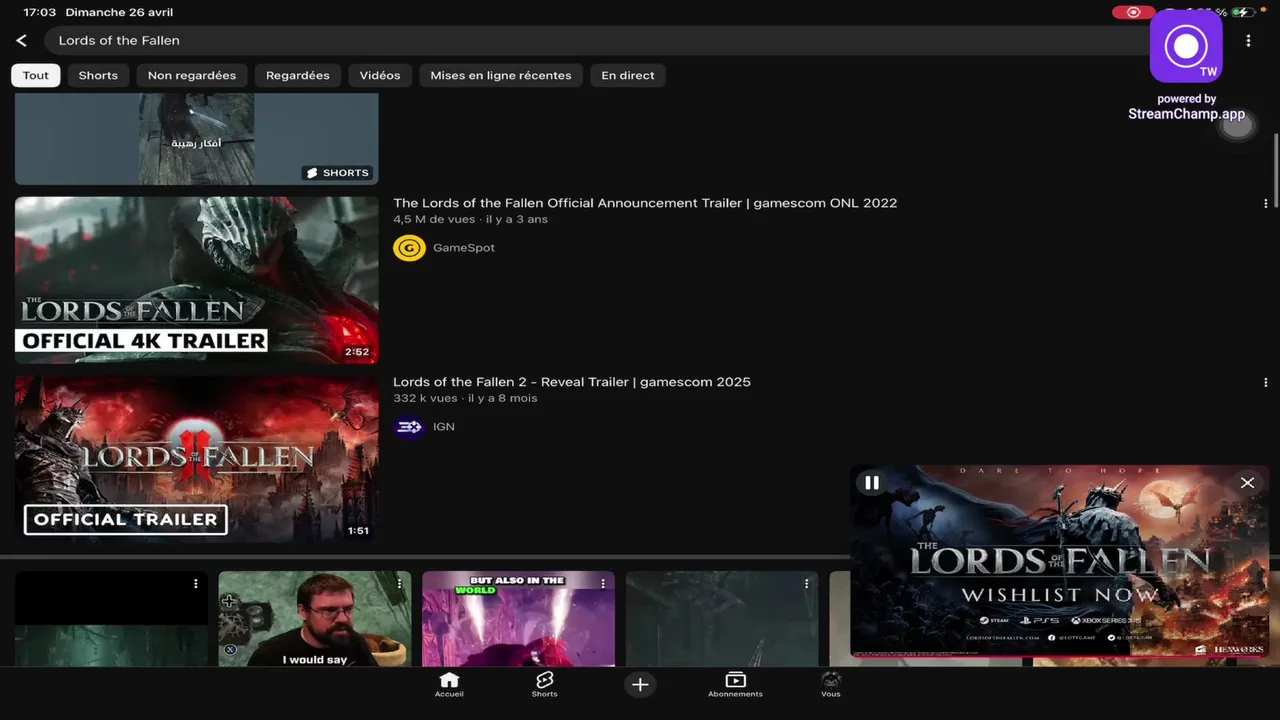
Task: Open the GameSpot channel name
Action: 464,248
